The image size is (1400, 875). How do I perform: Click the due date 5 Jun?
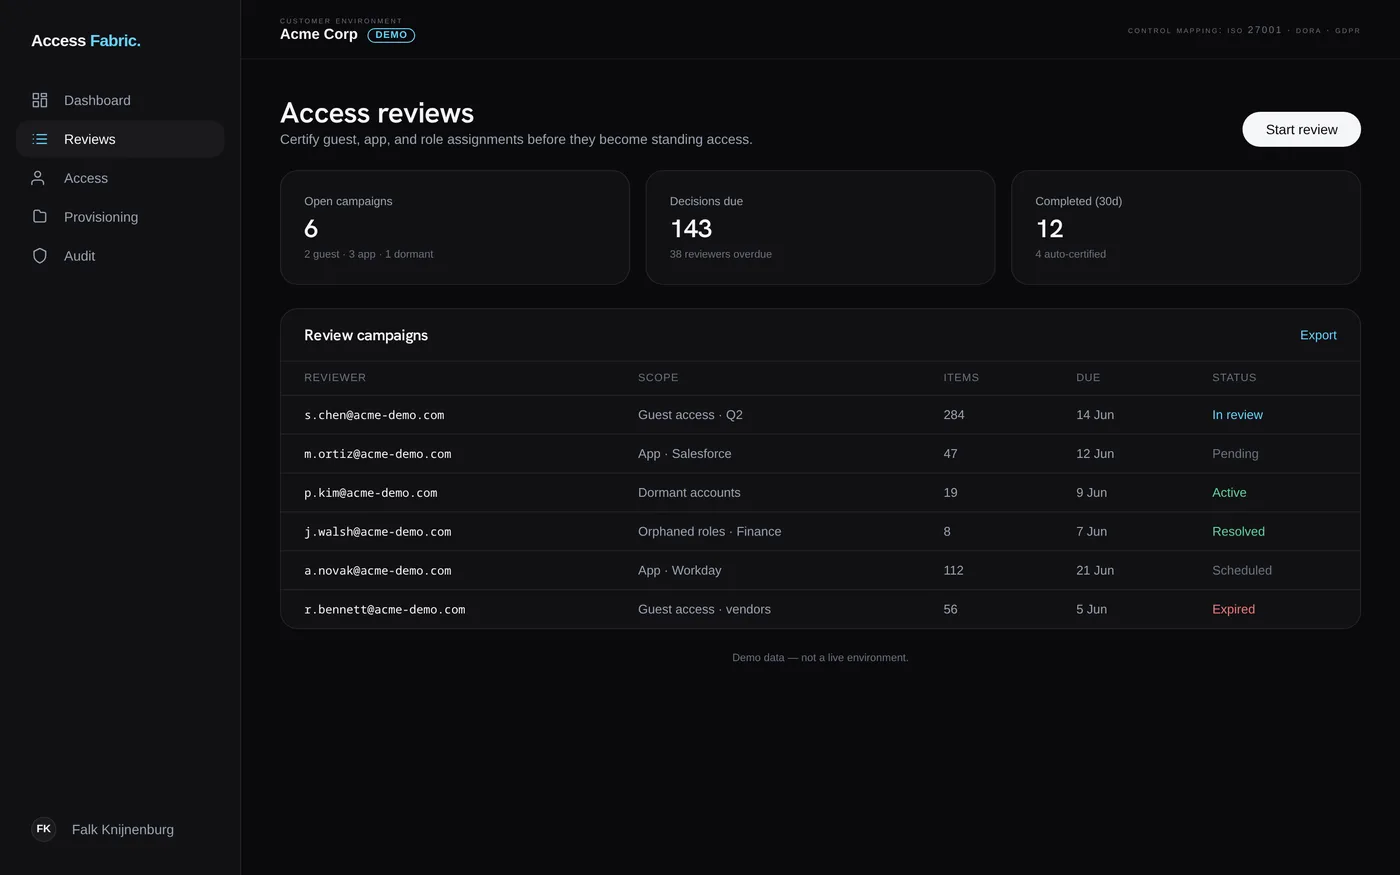tap(1091, 609)
